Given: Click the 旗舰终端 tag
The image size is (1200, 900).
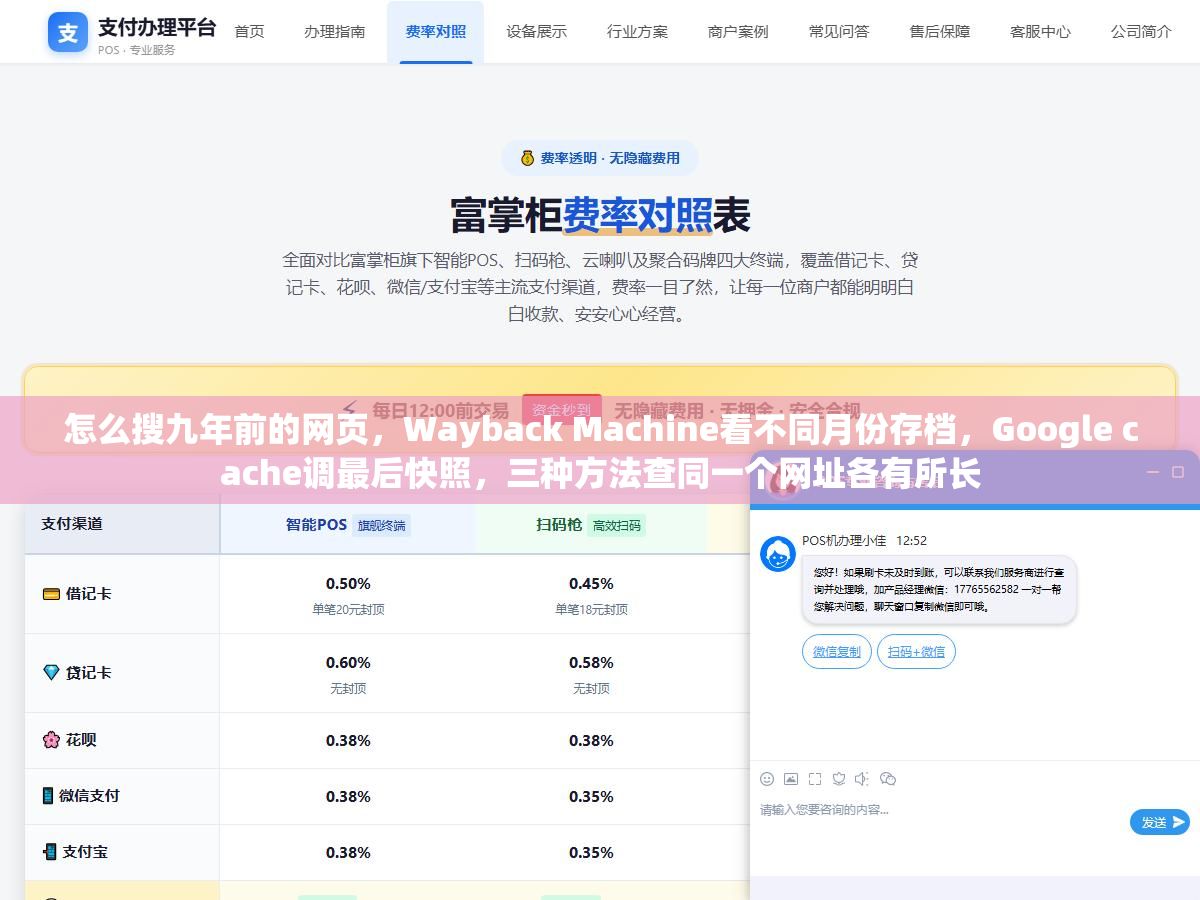Looking at the screenshot, I should [x=382, y=525].
